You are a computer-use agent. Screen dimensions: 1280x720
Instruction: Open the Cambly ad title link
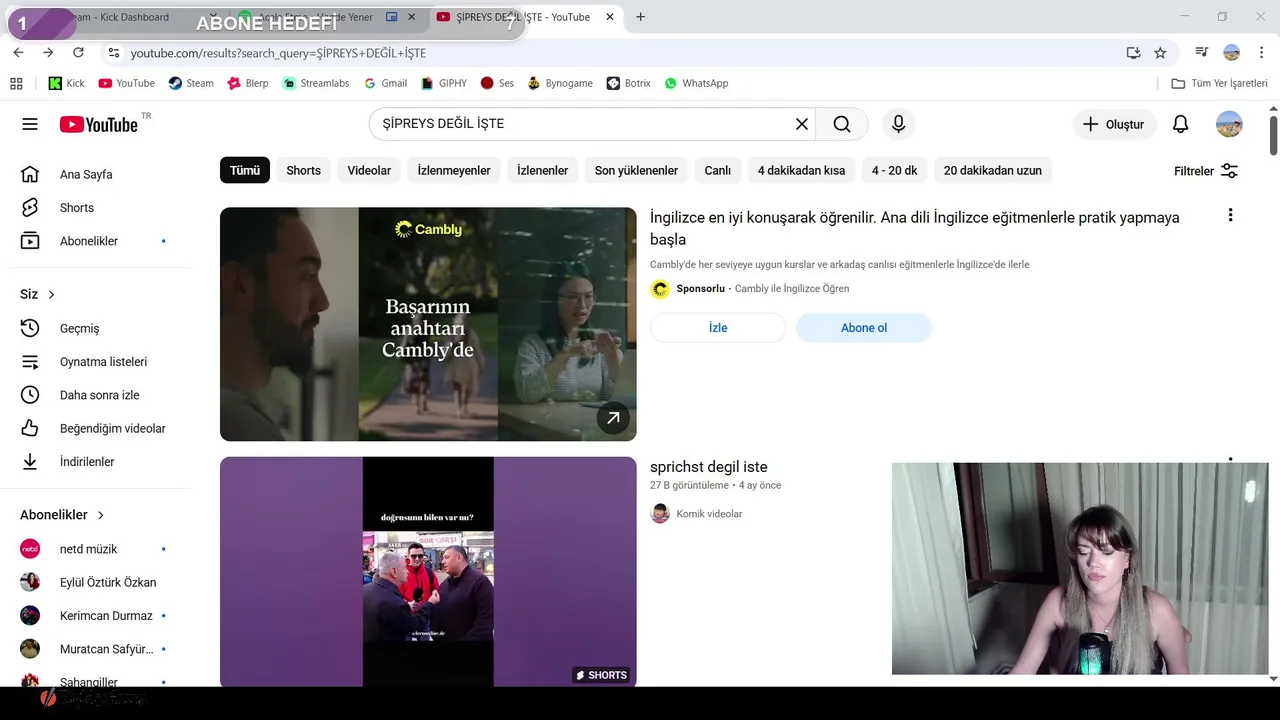coord(914,228)
